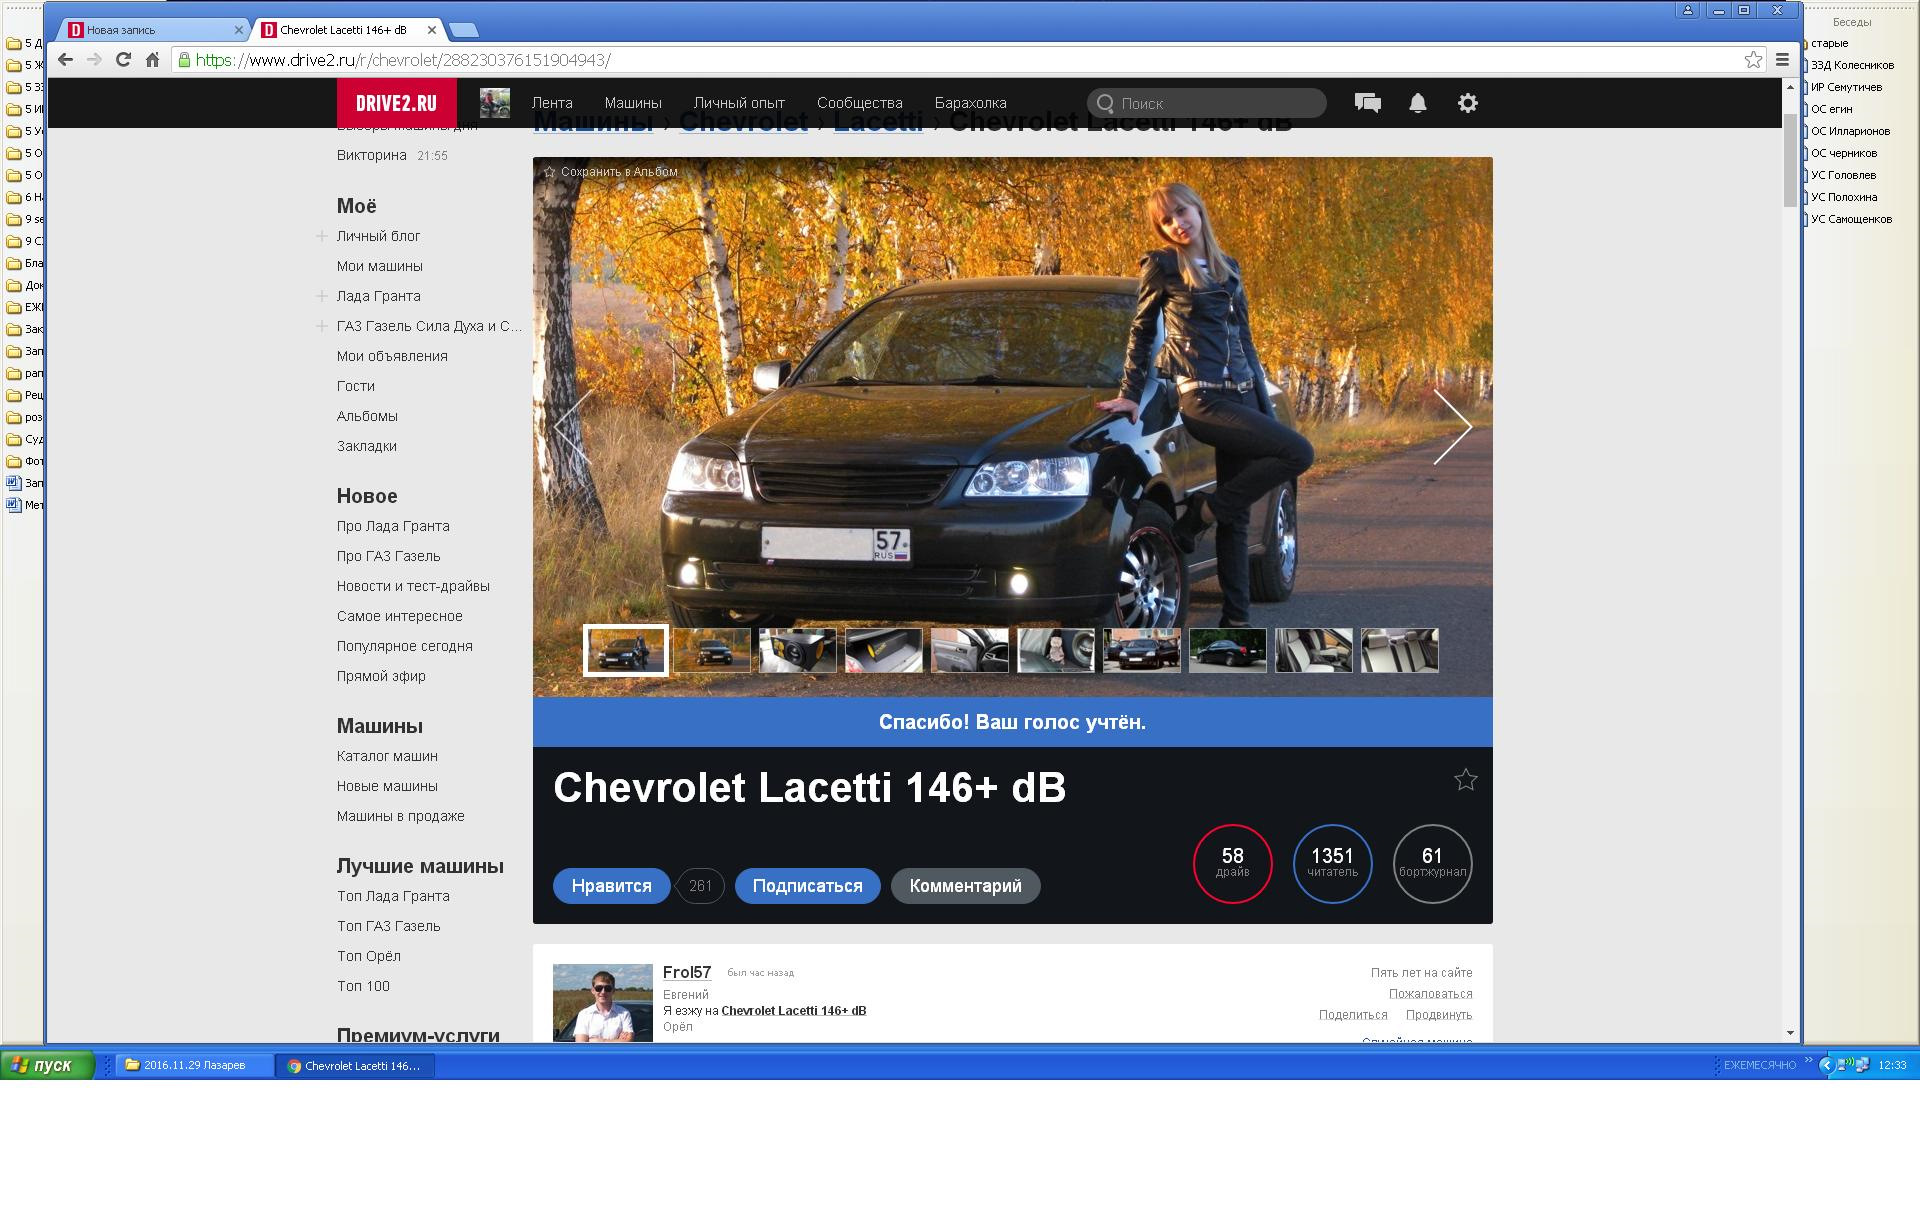The height and width of the screenshot is (1224, 1920).
Task: Open the Сообщества menu item
Action: 859,103
